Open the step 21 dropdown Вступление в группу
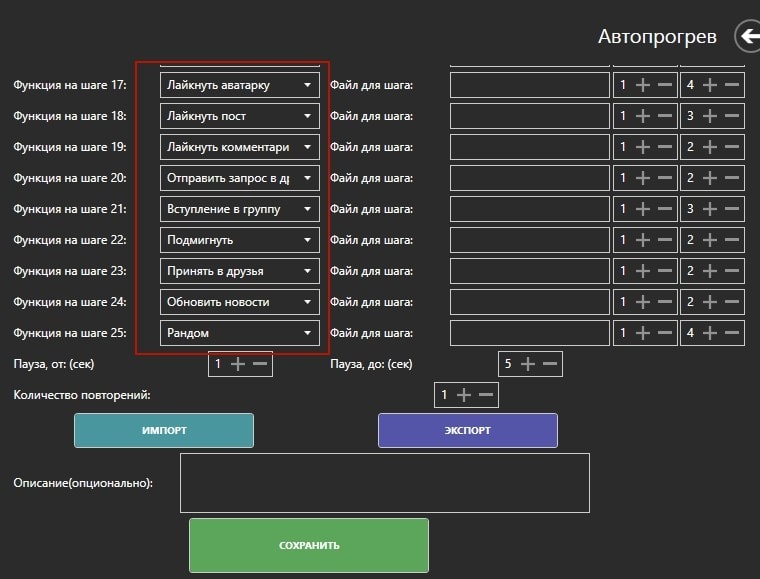The height and width of the screenshot is (579, 760). click(240, 210)
